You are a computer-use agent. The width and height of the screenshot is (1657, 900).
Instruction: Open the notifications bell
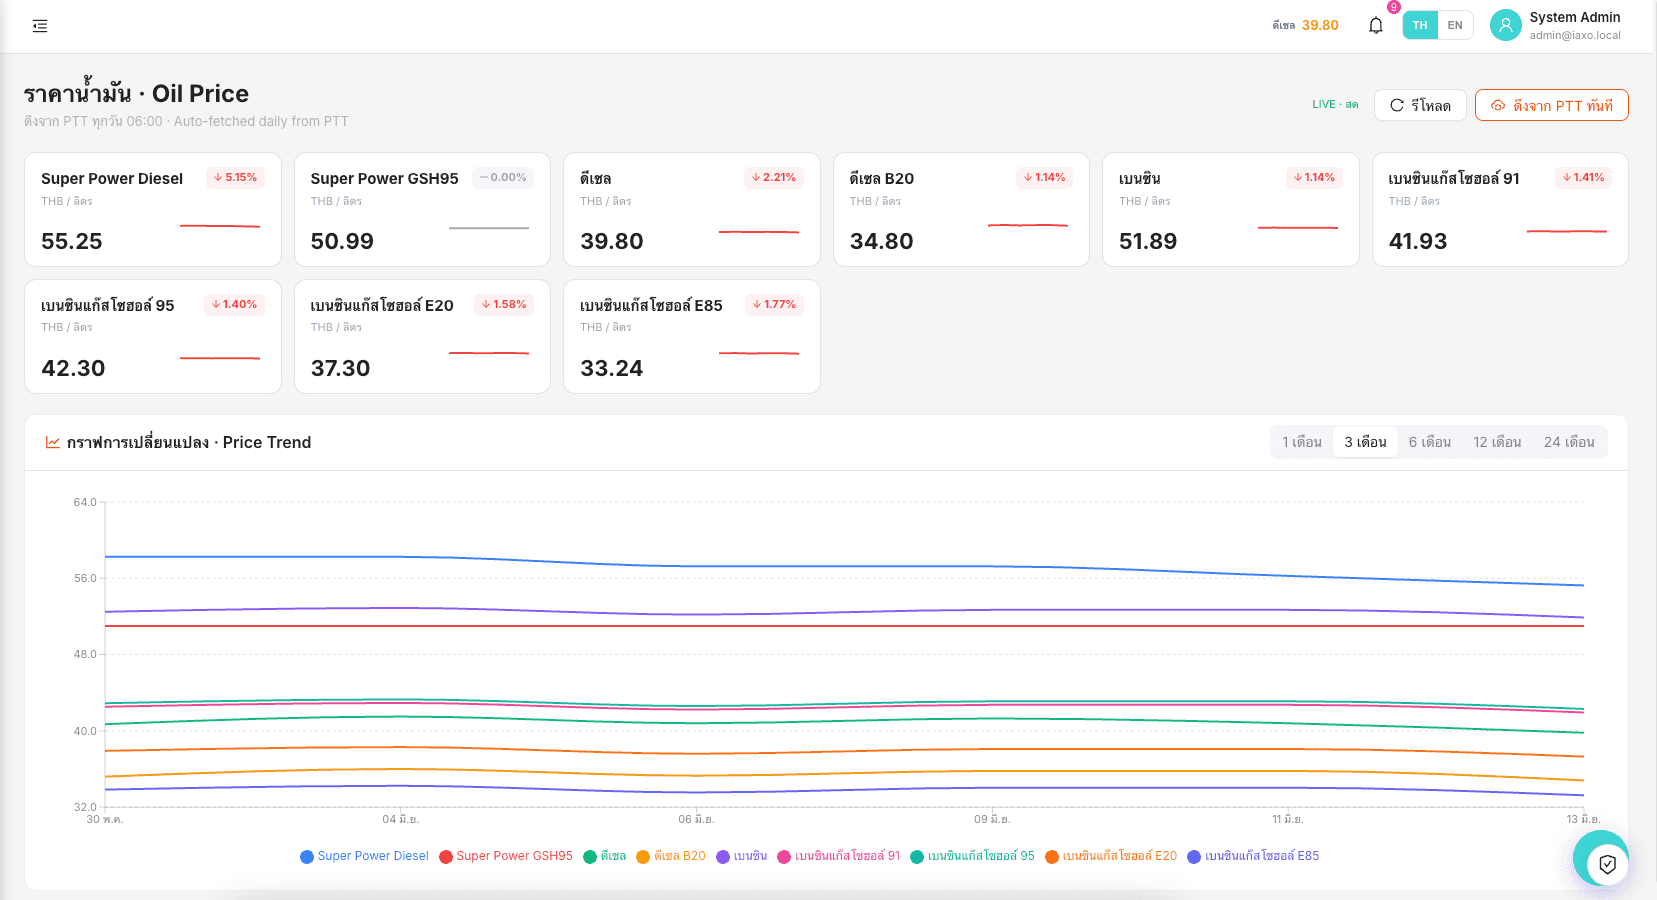click(1376, 26)
